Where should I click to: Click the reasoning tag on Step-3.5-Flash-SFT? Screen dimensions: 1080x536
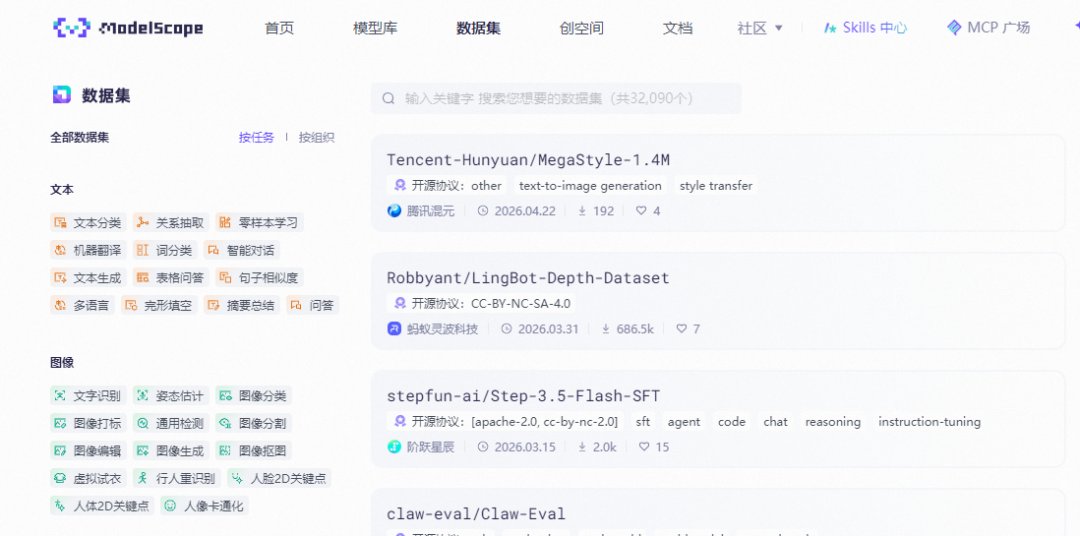(833, 422)
